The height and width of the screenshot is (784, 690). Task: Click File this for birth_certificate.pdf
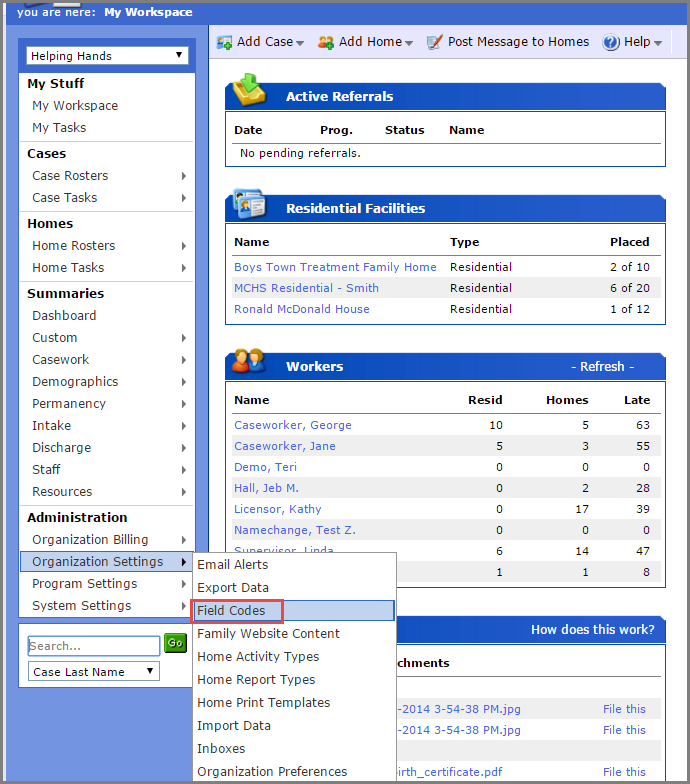coord(624,772)
